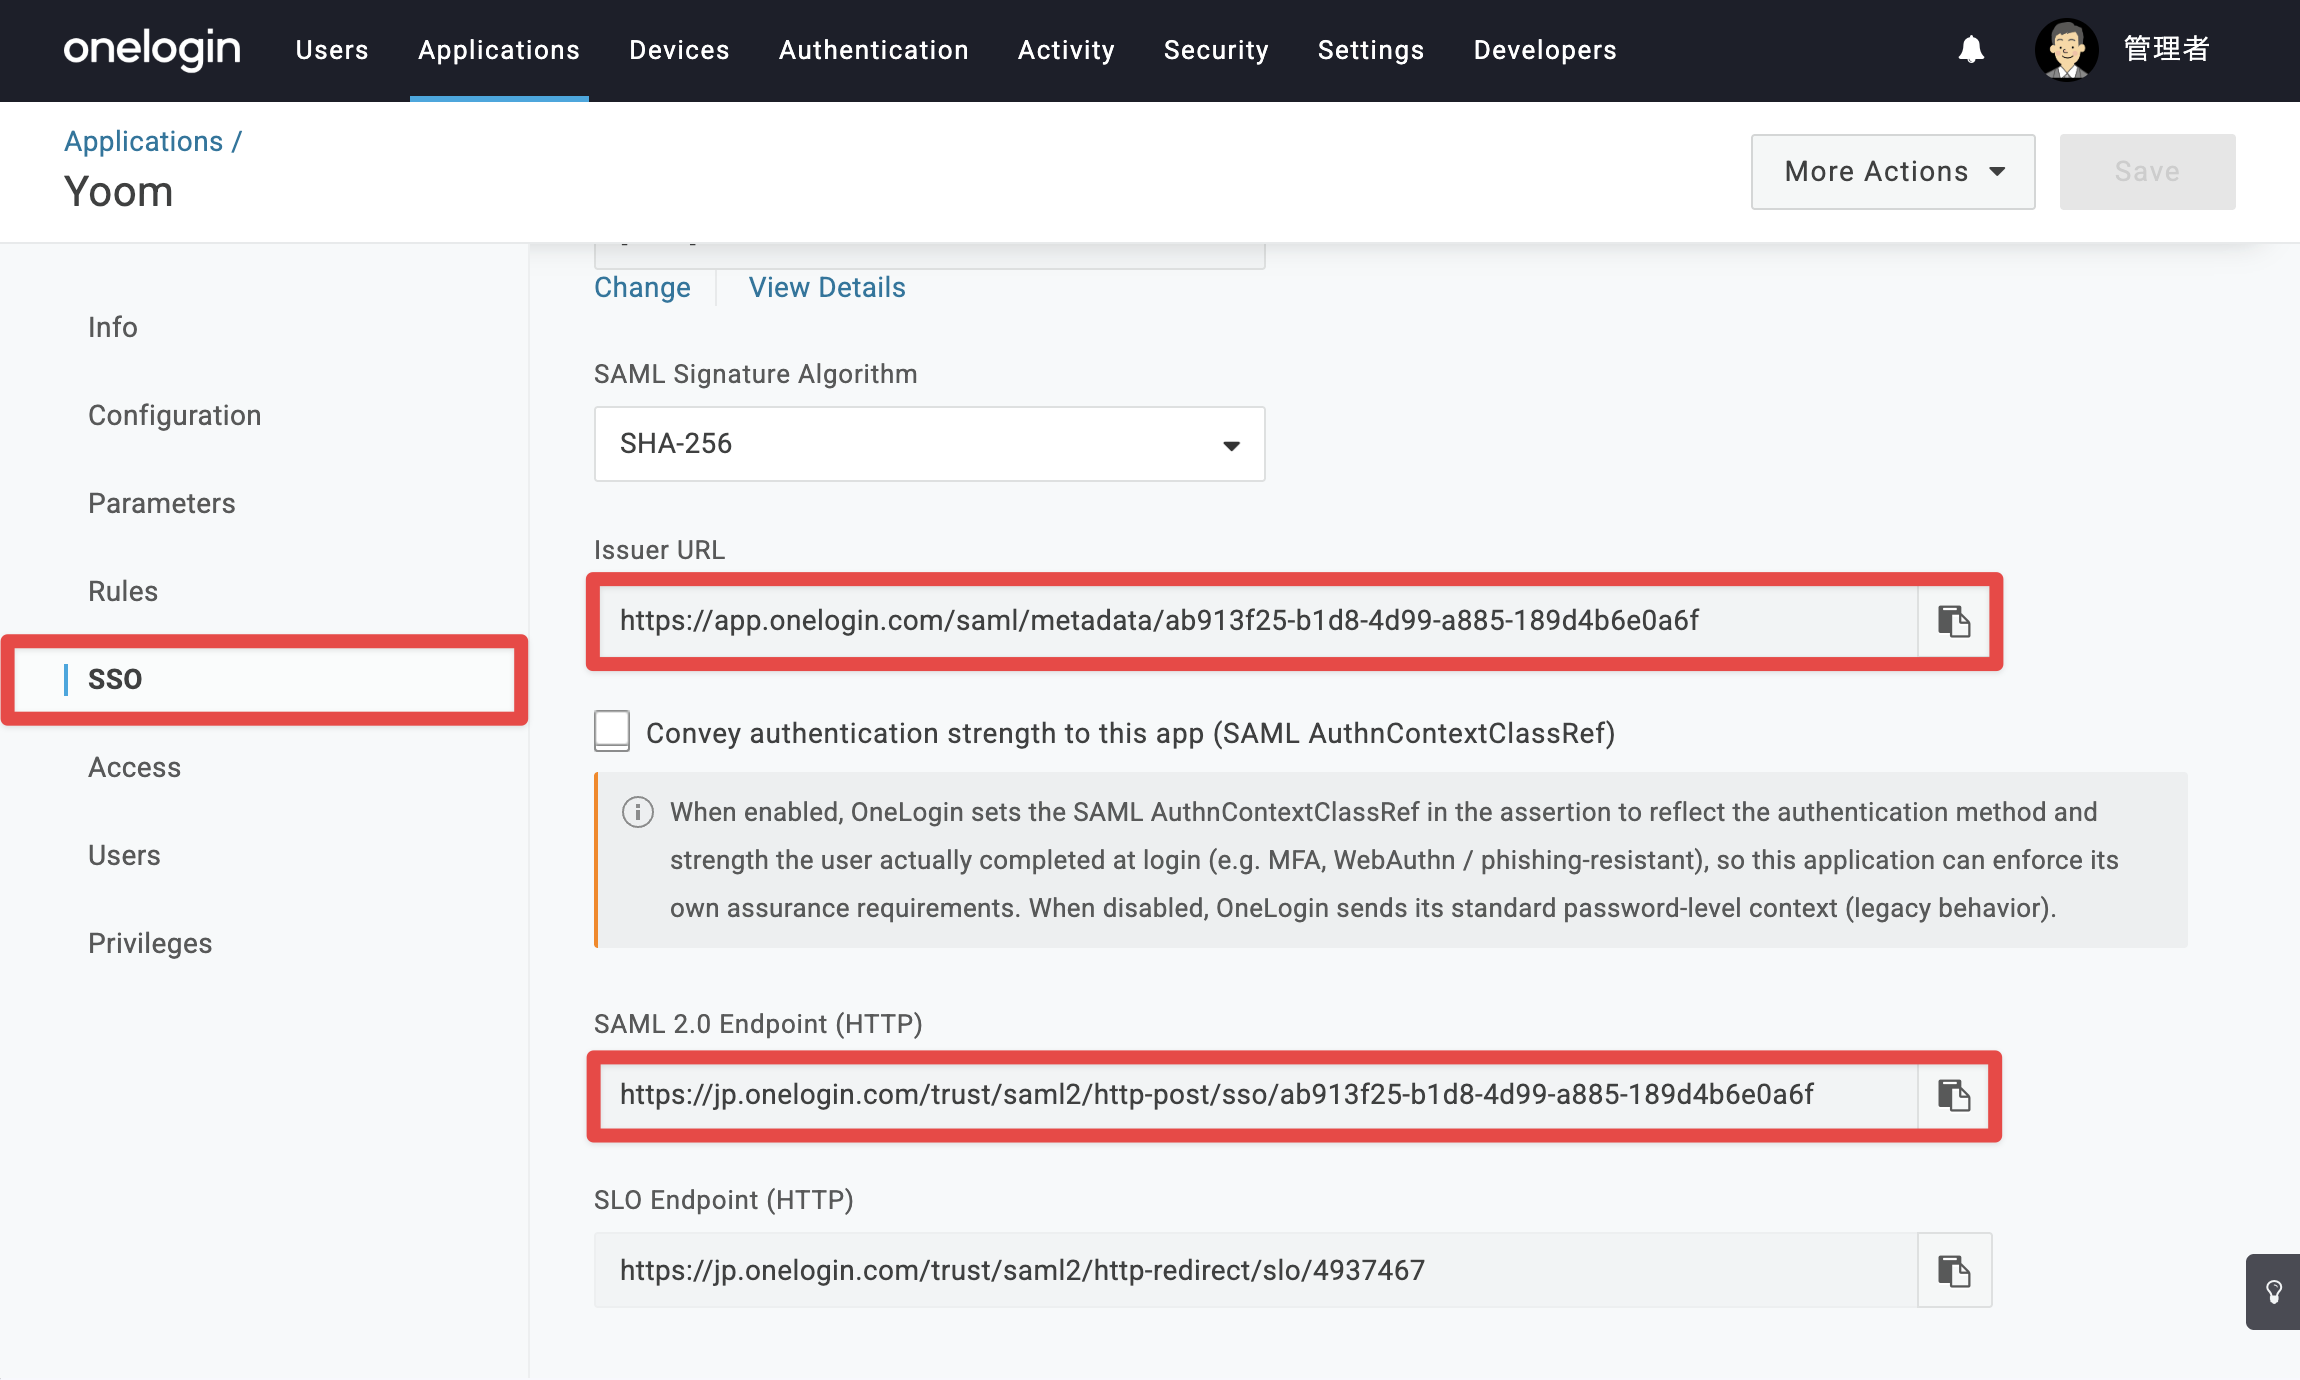Open the Settings top menu
Viewport: 2300px width, 1380px height.
click(1370, 50)
